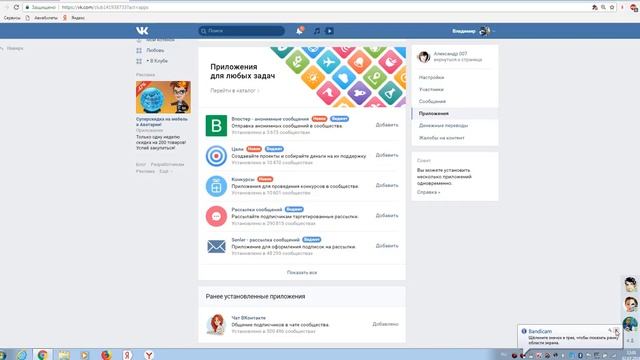Open Владимир profile dropdown menu
Screen dimensions: 640x360
tap(473, 31)
